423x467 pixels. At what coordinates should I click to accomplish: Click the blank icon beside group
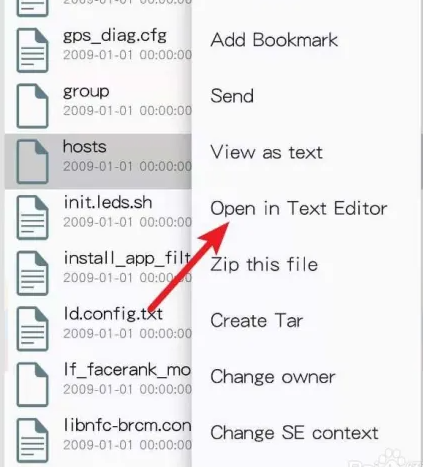pos(32,106)
